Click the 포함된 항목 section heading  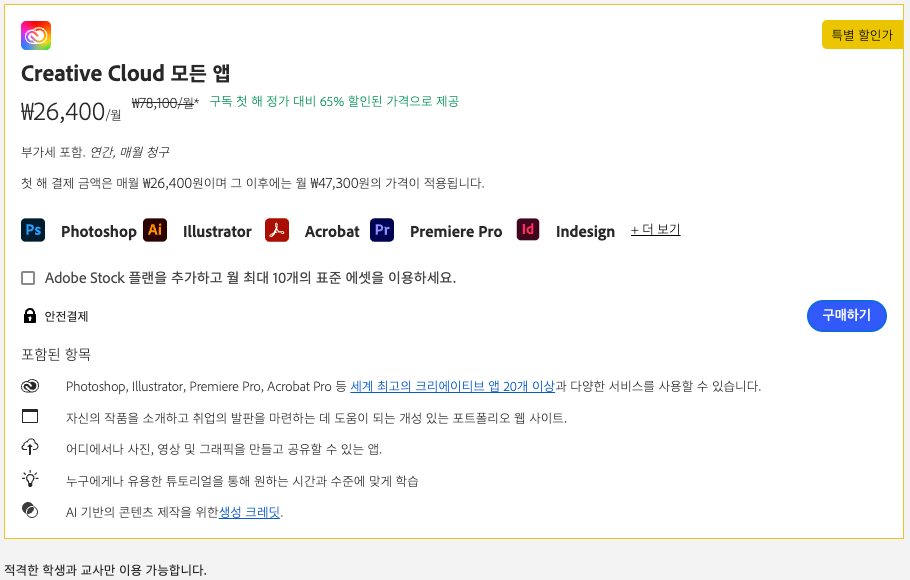56,354
